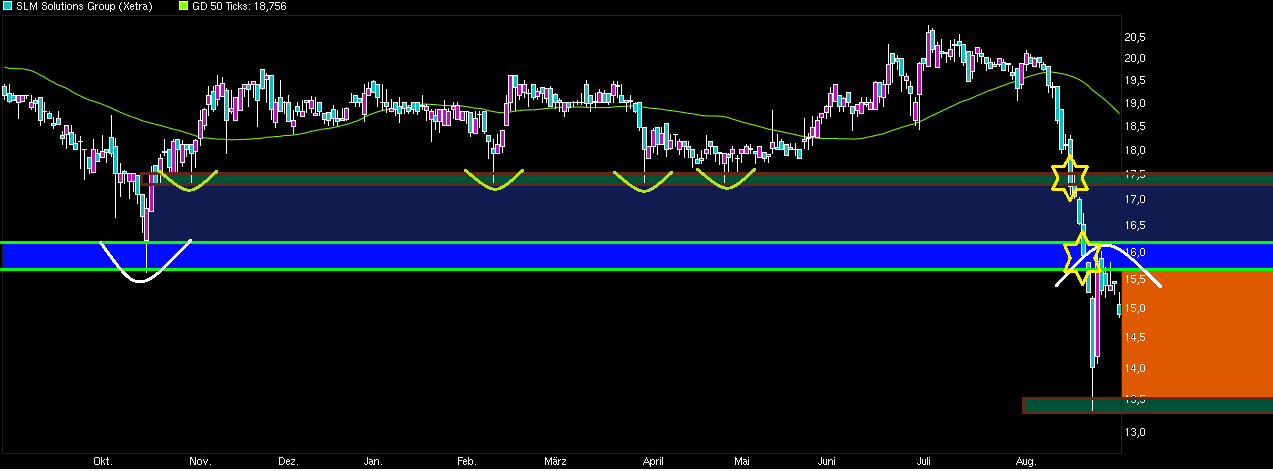Screen dimensions: 1273x471
Task: Click the 'Juli' month label on time axis
Action: pos(924,462)
